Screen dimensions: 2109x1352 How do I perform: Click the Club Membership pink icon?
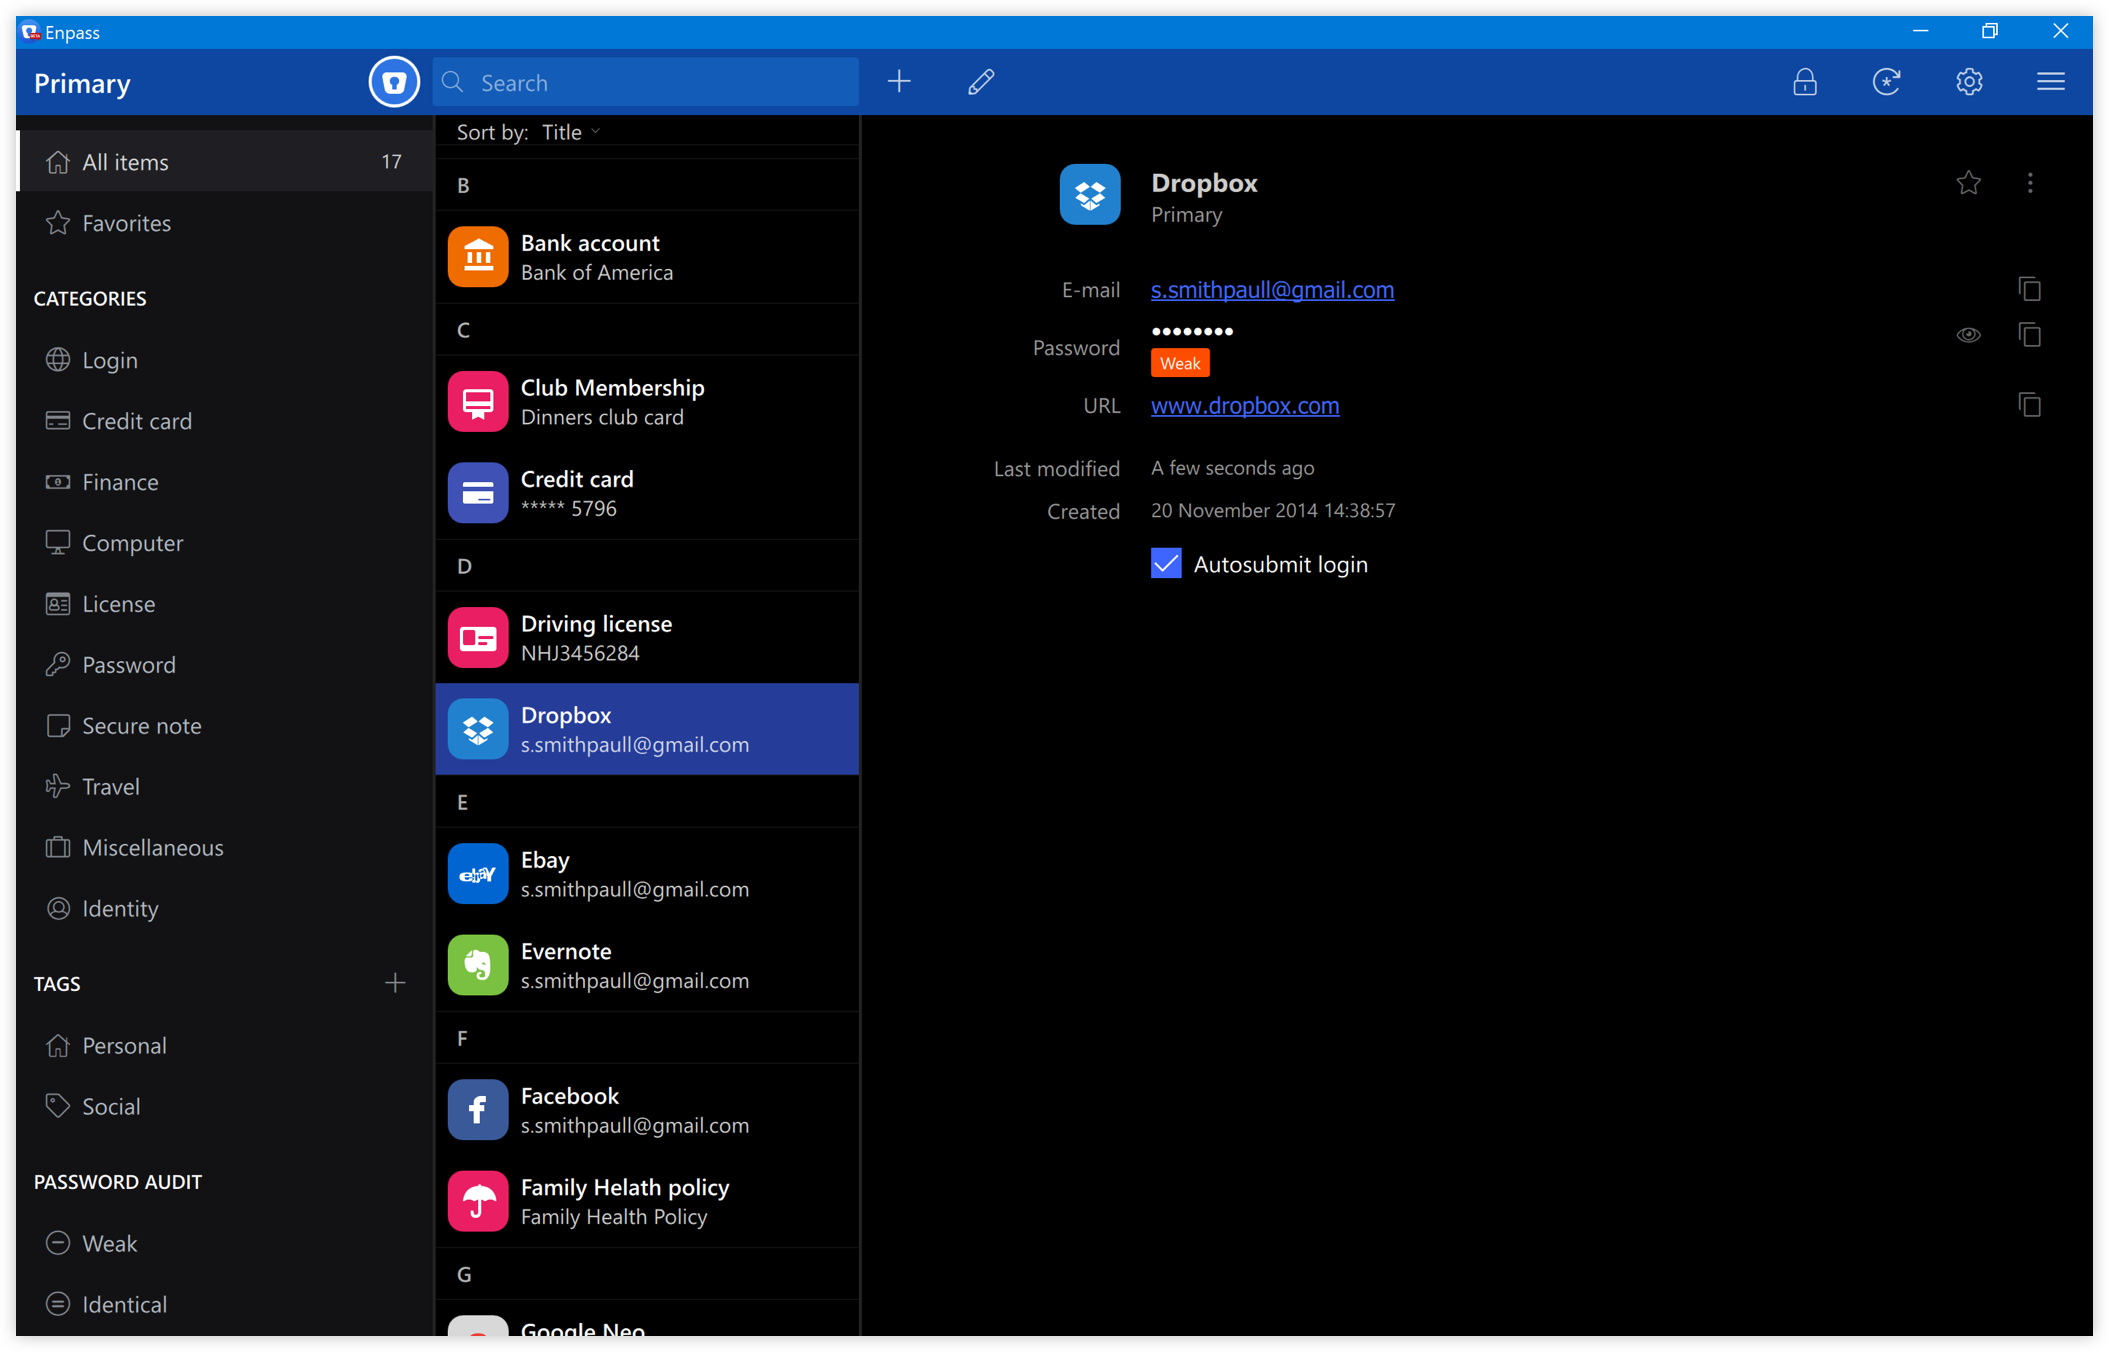tap(478, 402)
